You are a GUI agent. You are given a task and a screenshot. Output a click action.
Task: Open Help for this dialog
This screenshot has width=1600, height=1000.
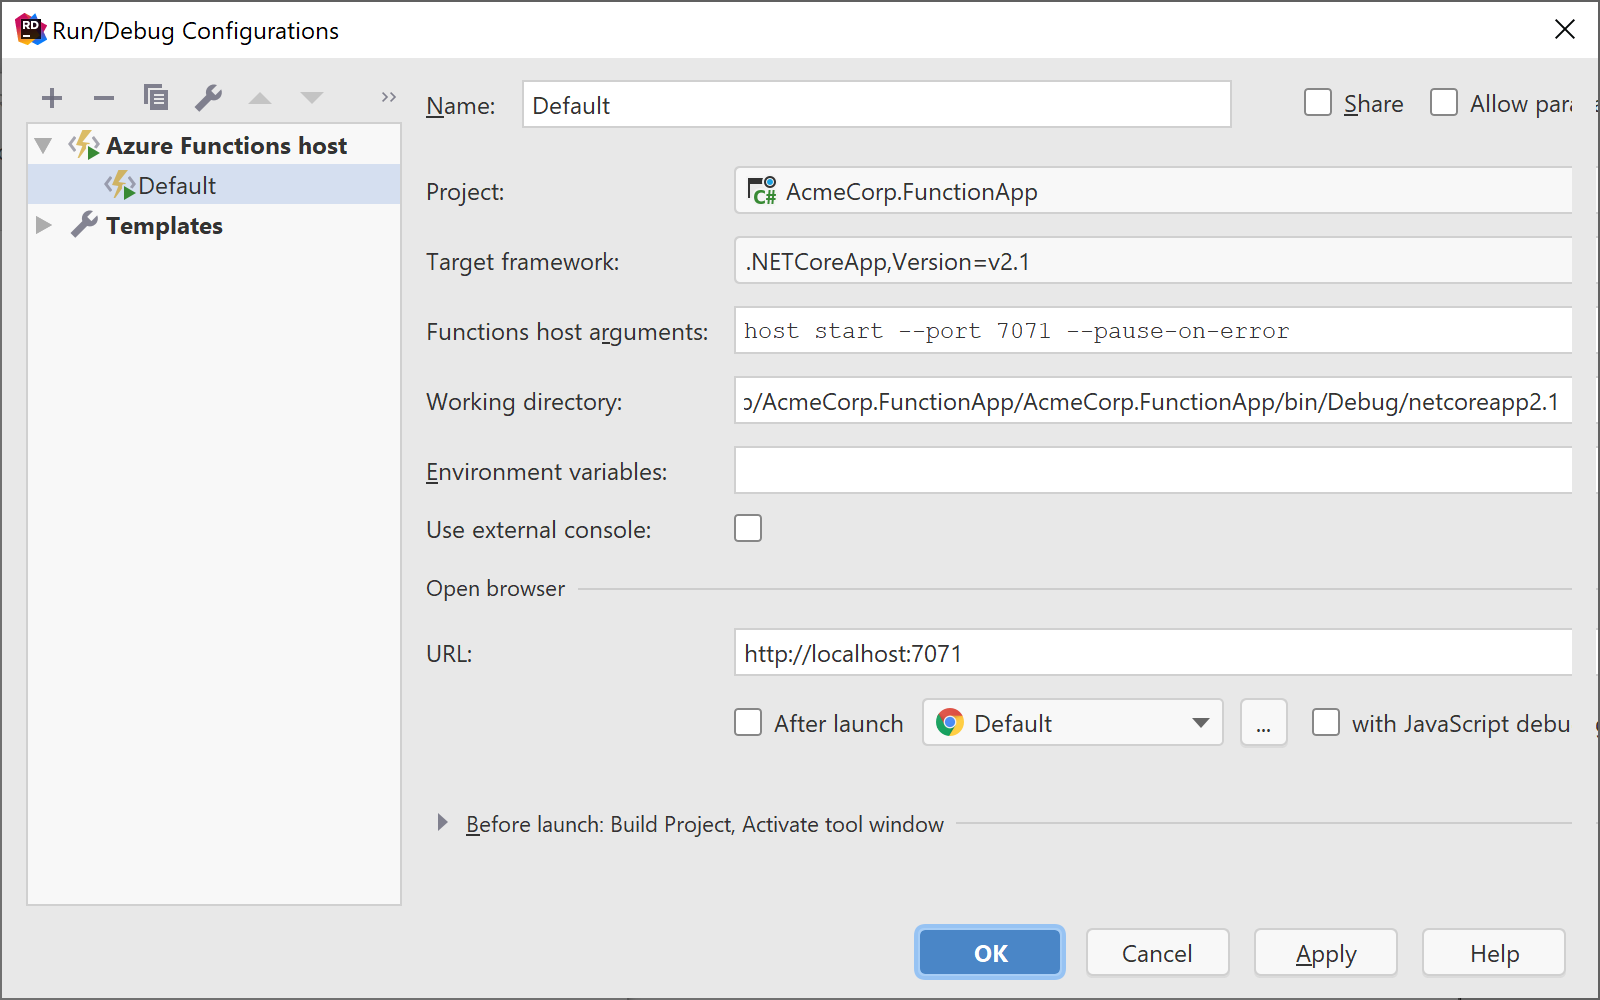tap(1494, 953)
